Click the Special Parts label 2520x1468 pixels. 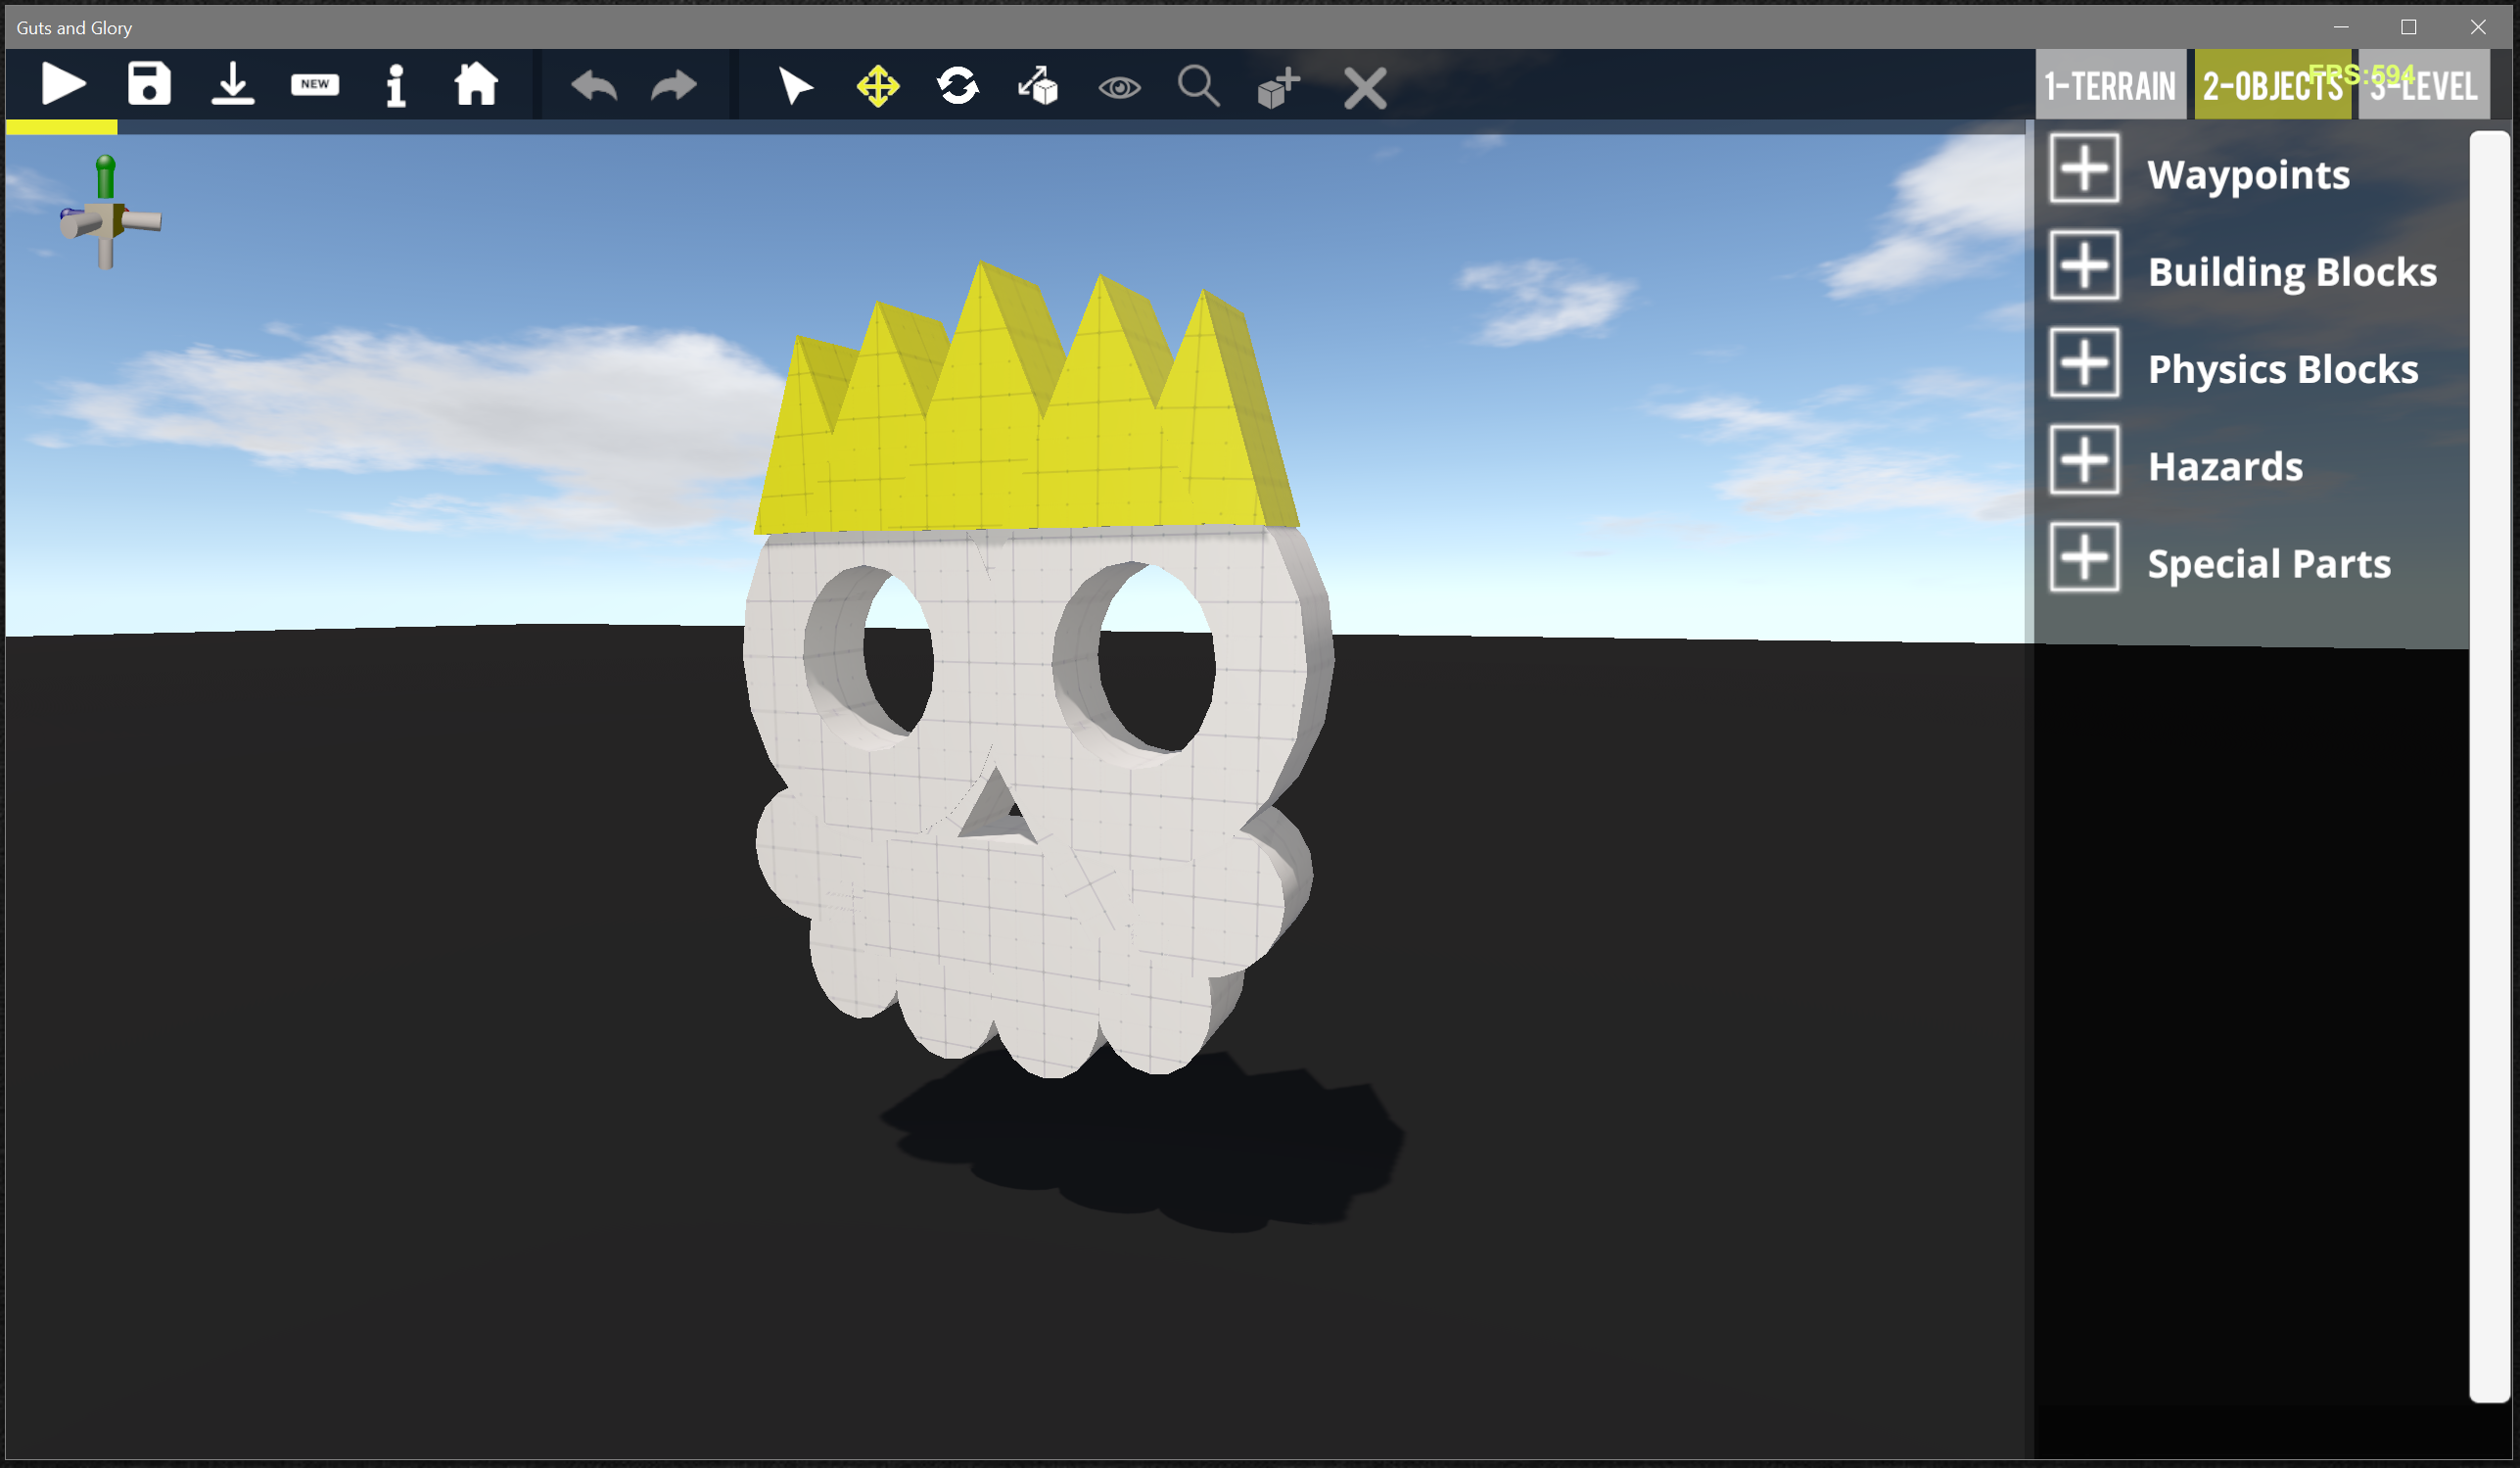coord(2269,564)
